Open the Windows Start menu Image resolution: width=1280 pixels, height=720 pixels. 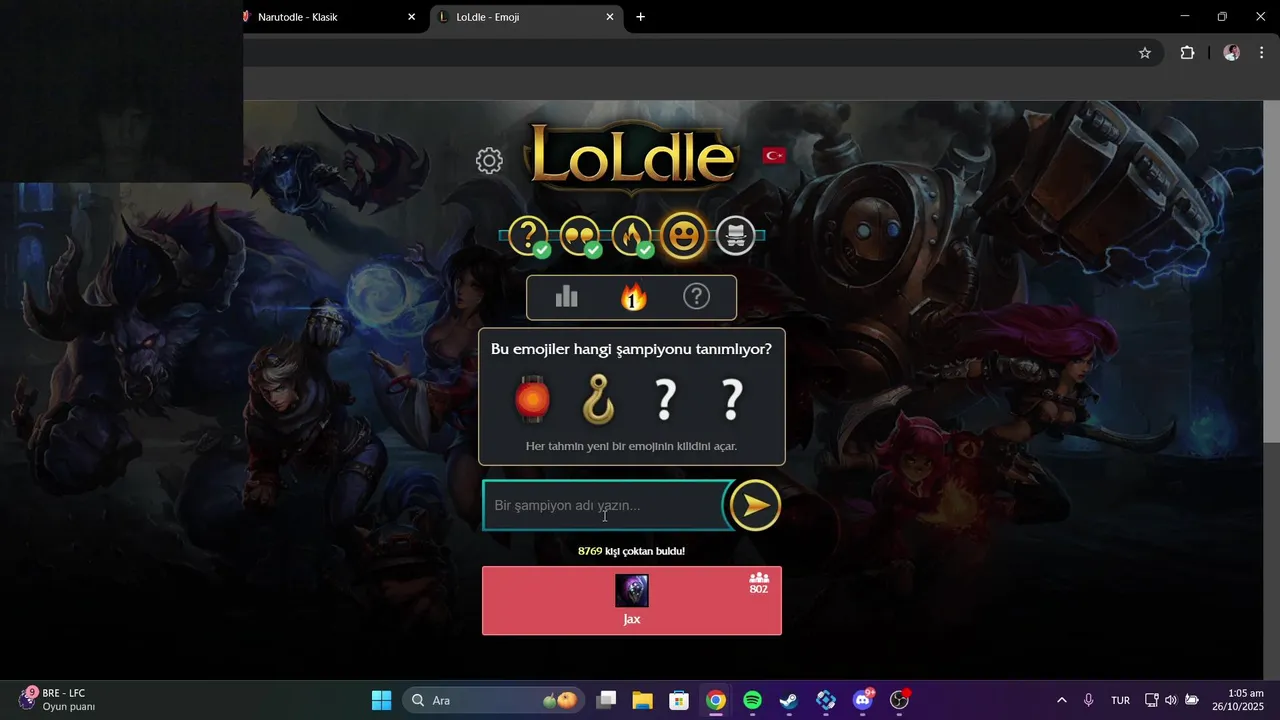pos(381,700)
